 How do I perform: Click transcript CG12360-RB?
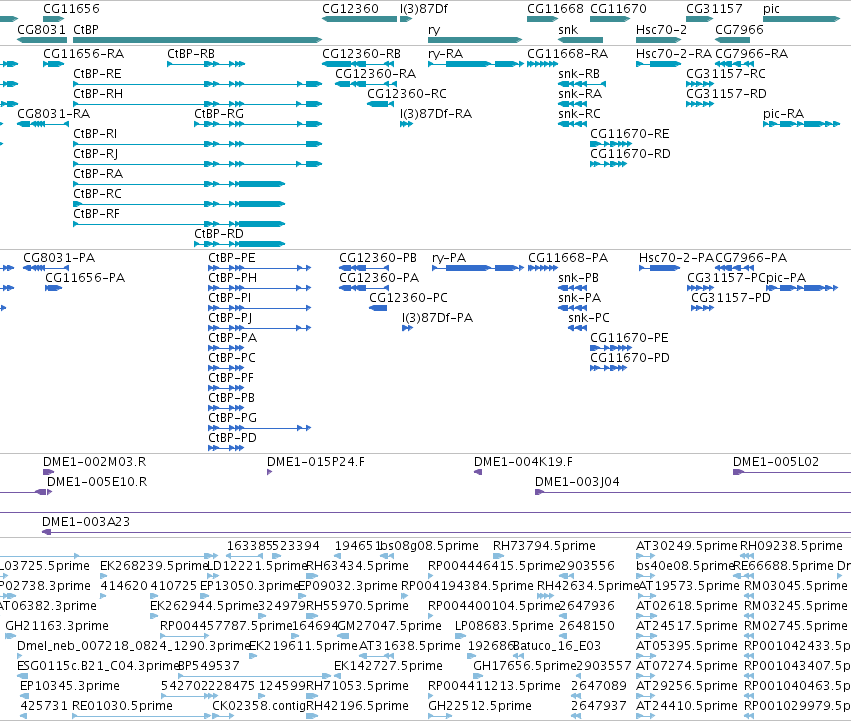[360, 64]
